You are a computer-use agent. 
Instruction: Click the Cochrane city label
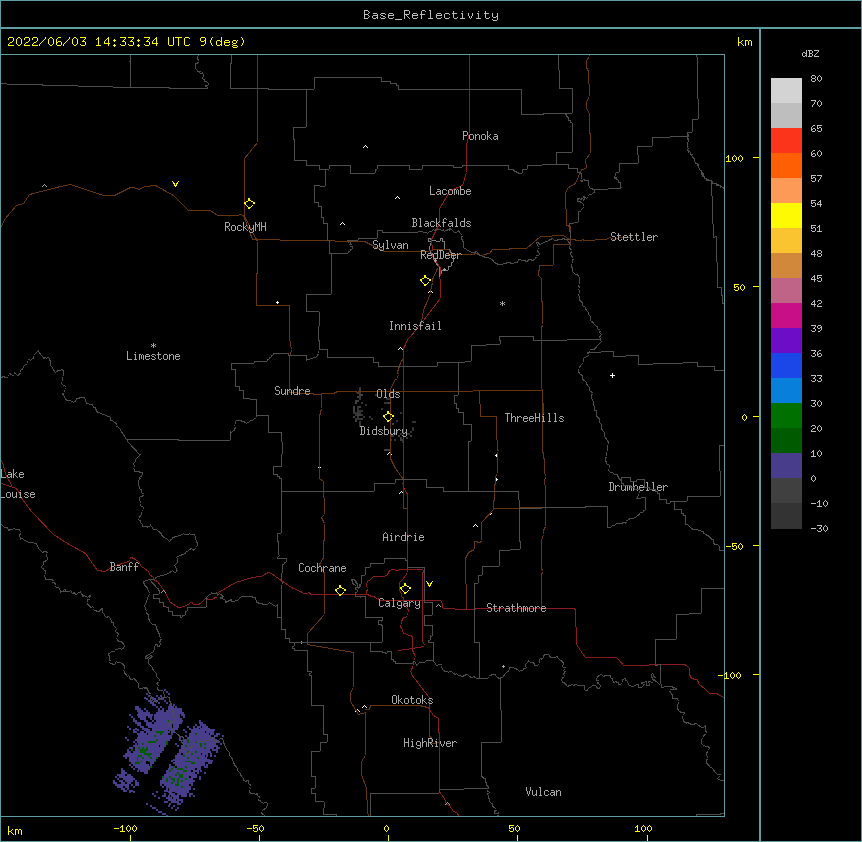coord(322,568)
